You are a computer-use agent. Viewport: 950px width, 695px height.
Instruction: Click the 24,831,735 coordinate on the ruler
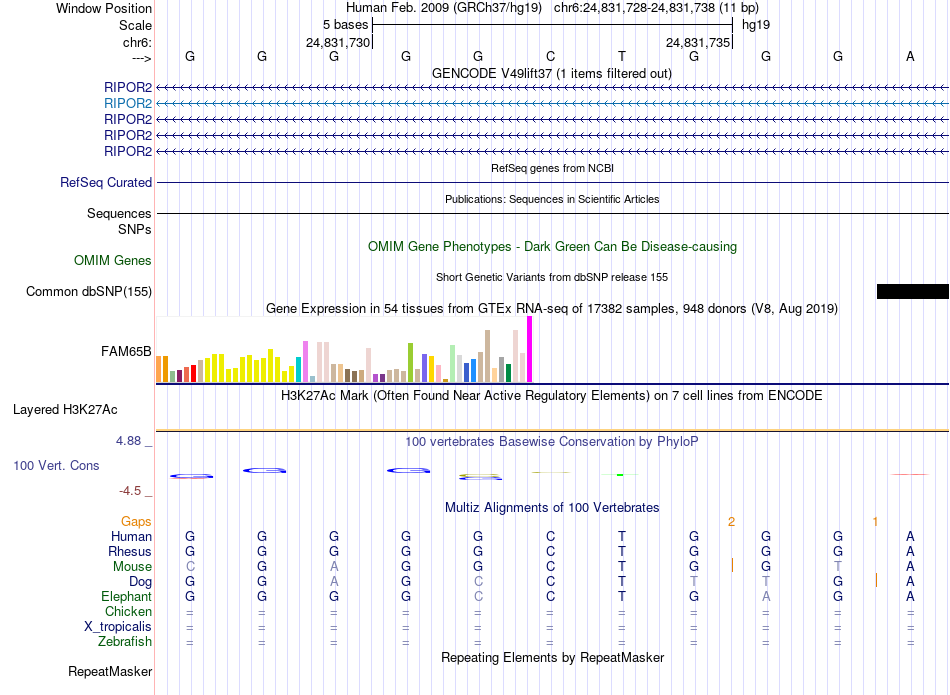click(x=697, y=42)
